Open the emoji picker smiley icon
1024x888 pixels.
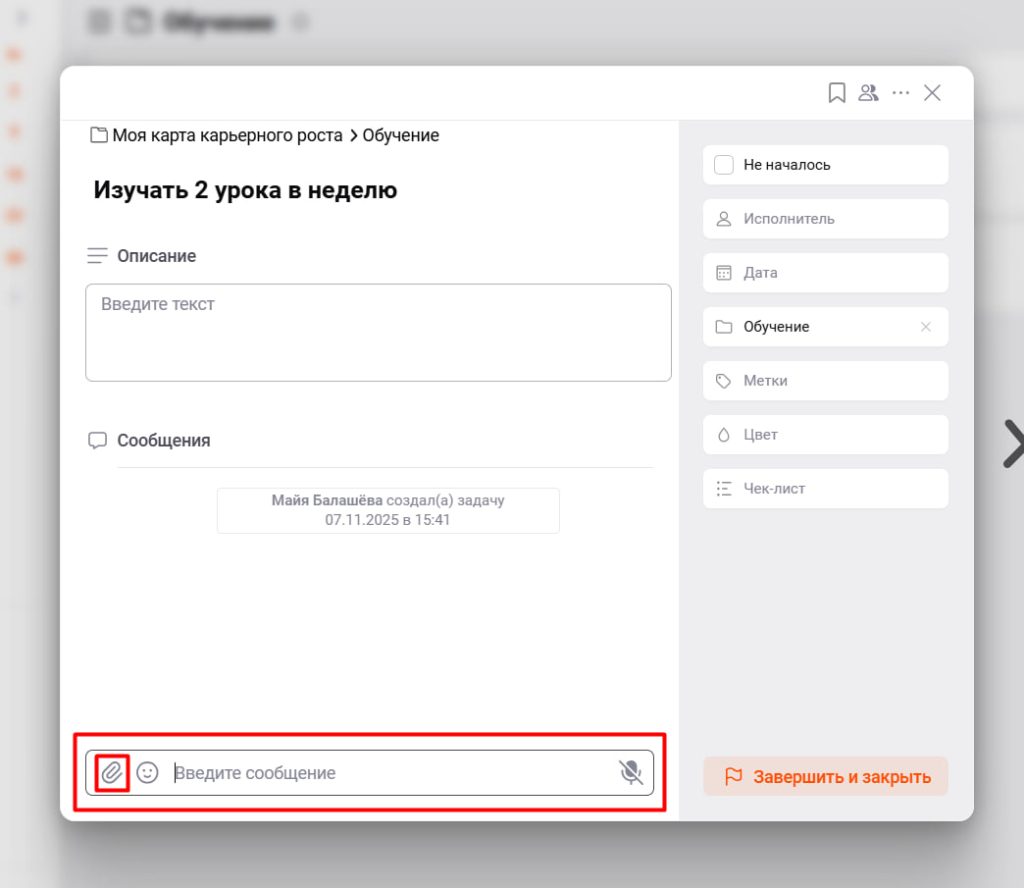[x=148, y=773]
